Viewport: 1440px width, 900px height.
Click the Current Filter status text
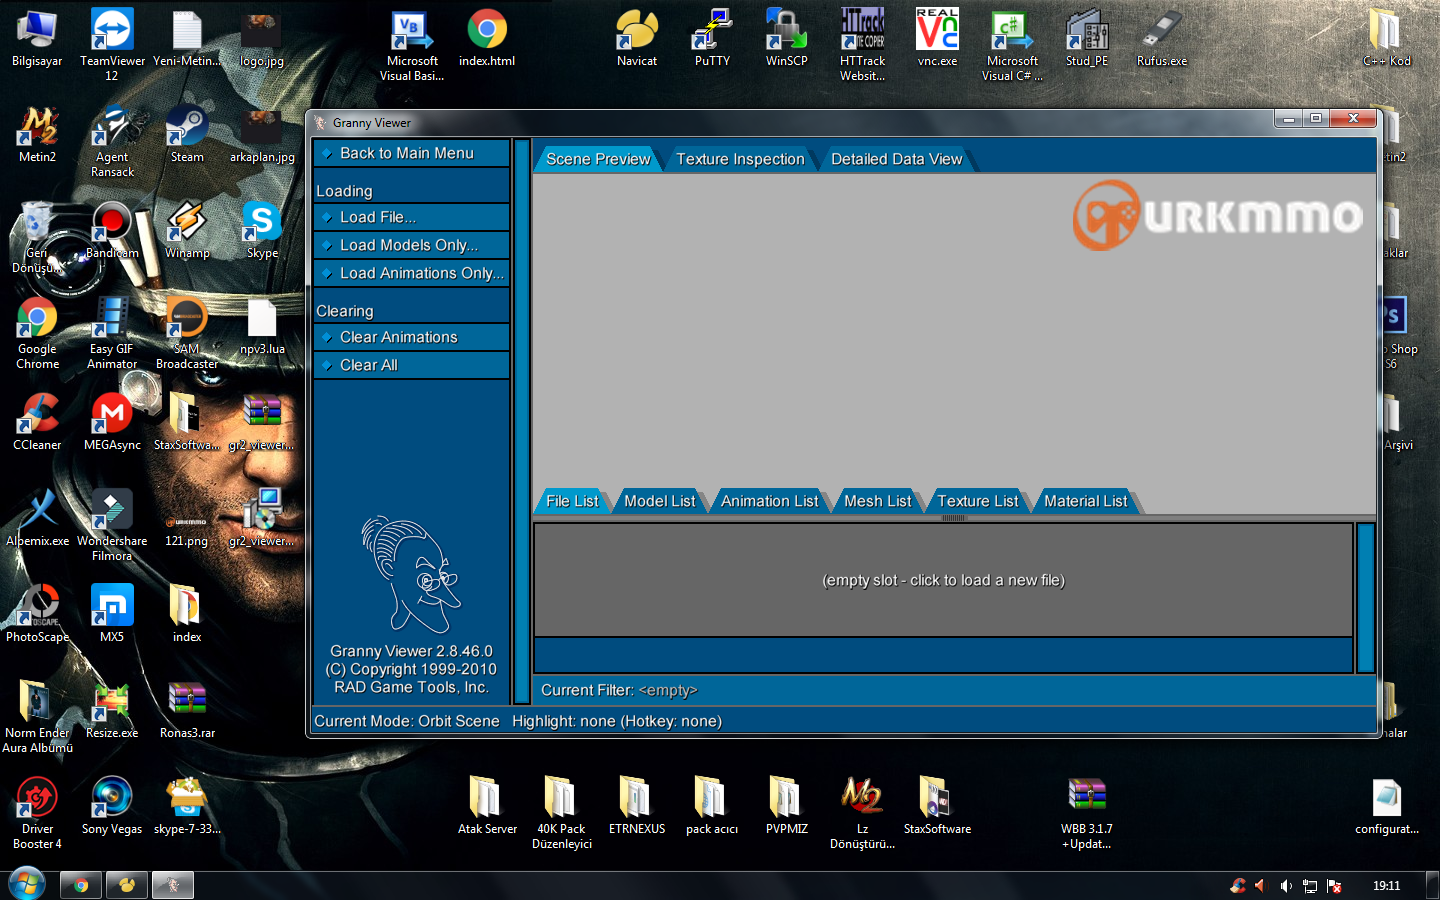coord(619,690)
